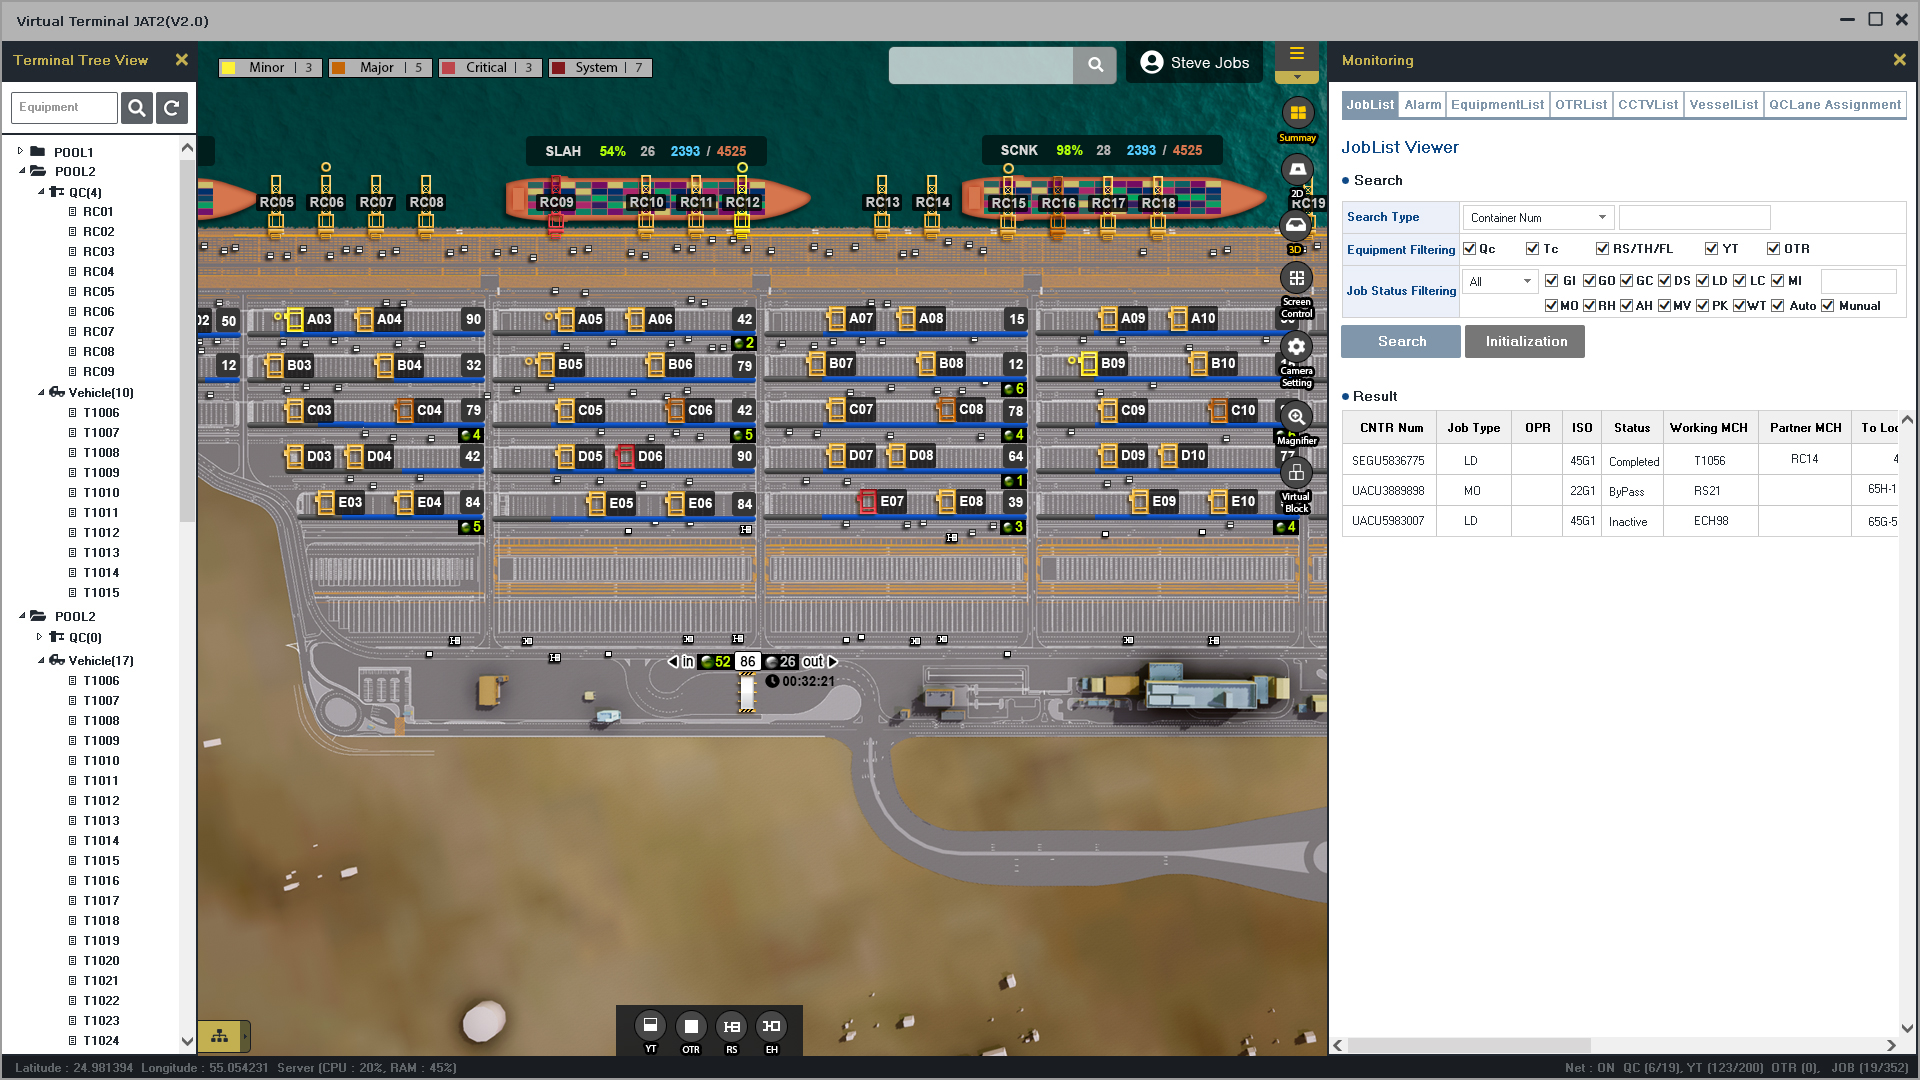Screen dimensions: 1920x1080
Task: Activate the Magnifier tool
Action: click(x=1296, y=417)
